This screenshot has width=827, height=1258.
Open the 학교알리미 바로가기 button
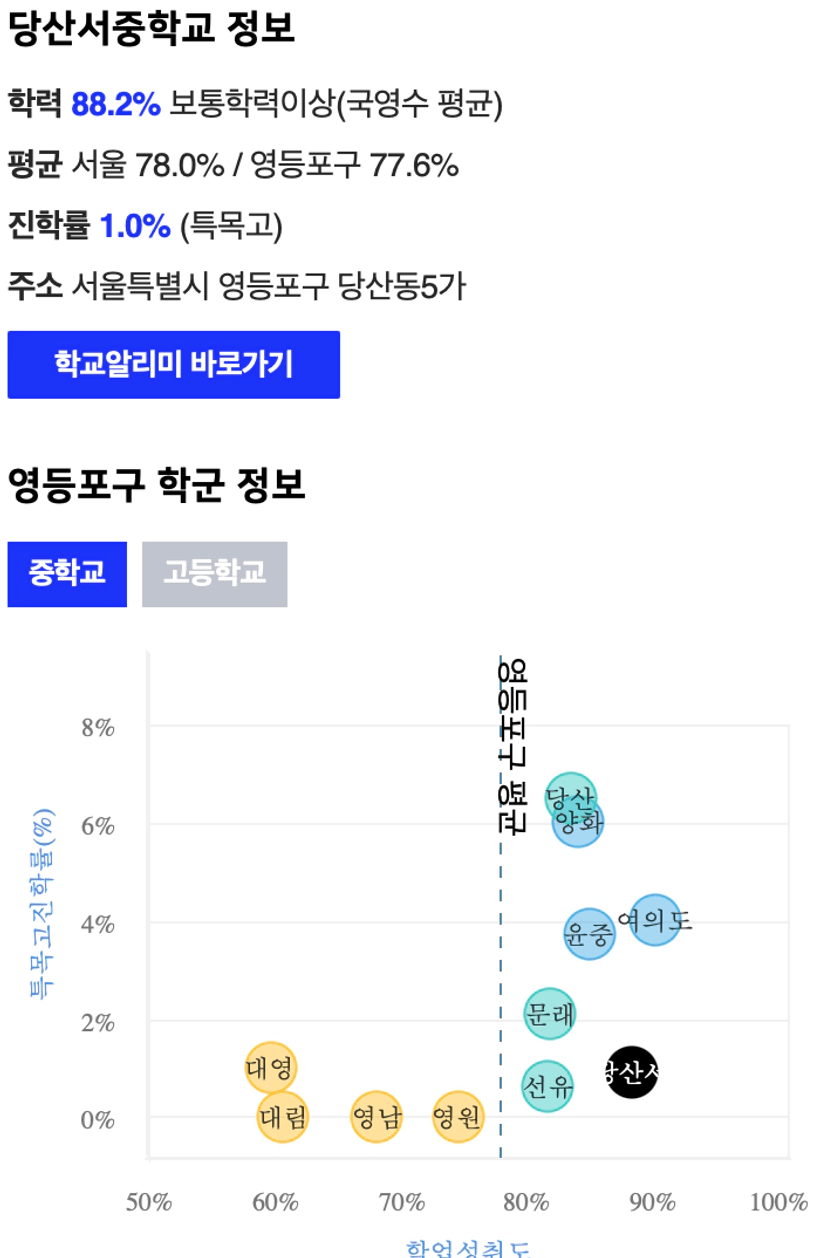(x=174, y=365)
